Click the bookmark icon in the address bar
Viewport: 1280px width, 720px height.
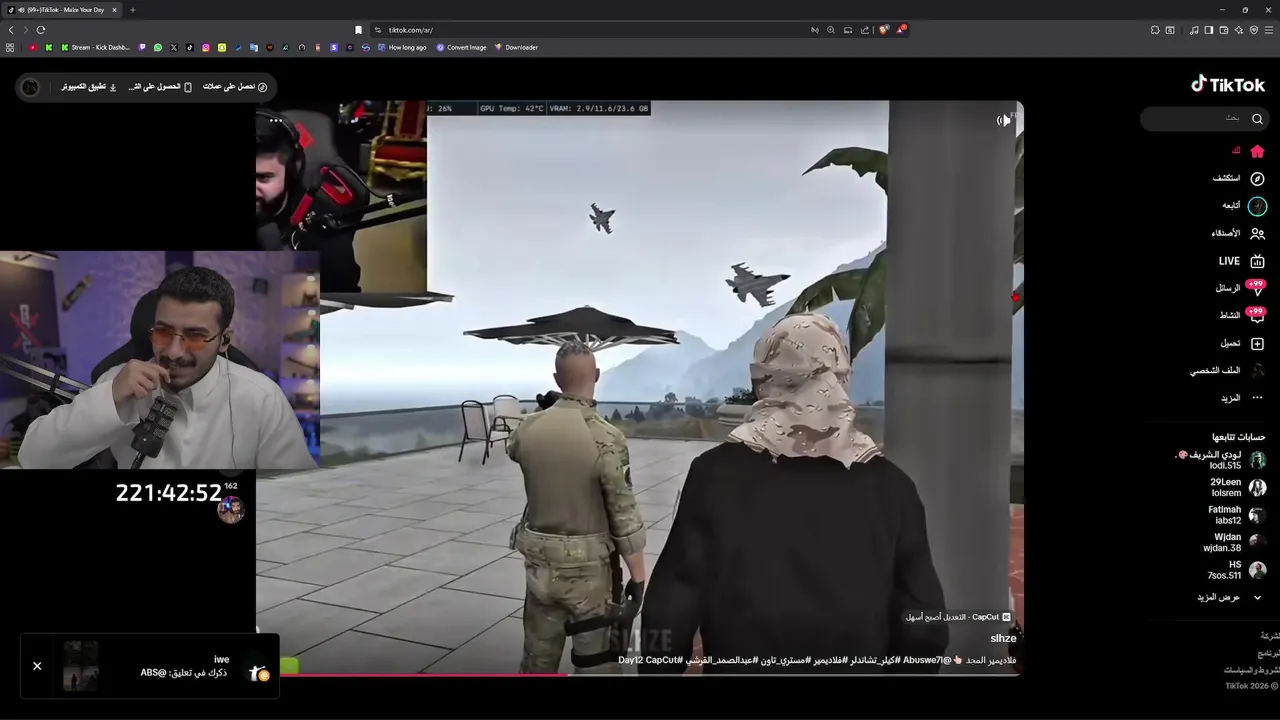click(358, 30)
